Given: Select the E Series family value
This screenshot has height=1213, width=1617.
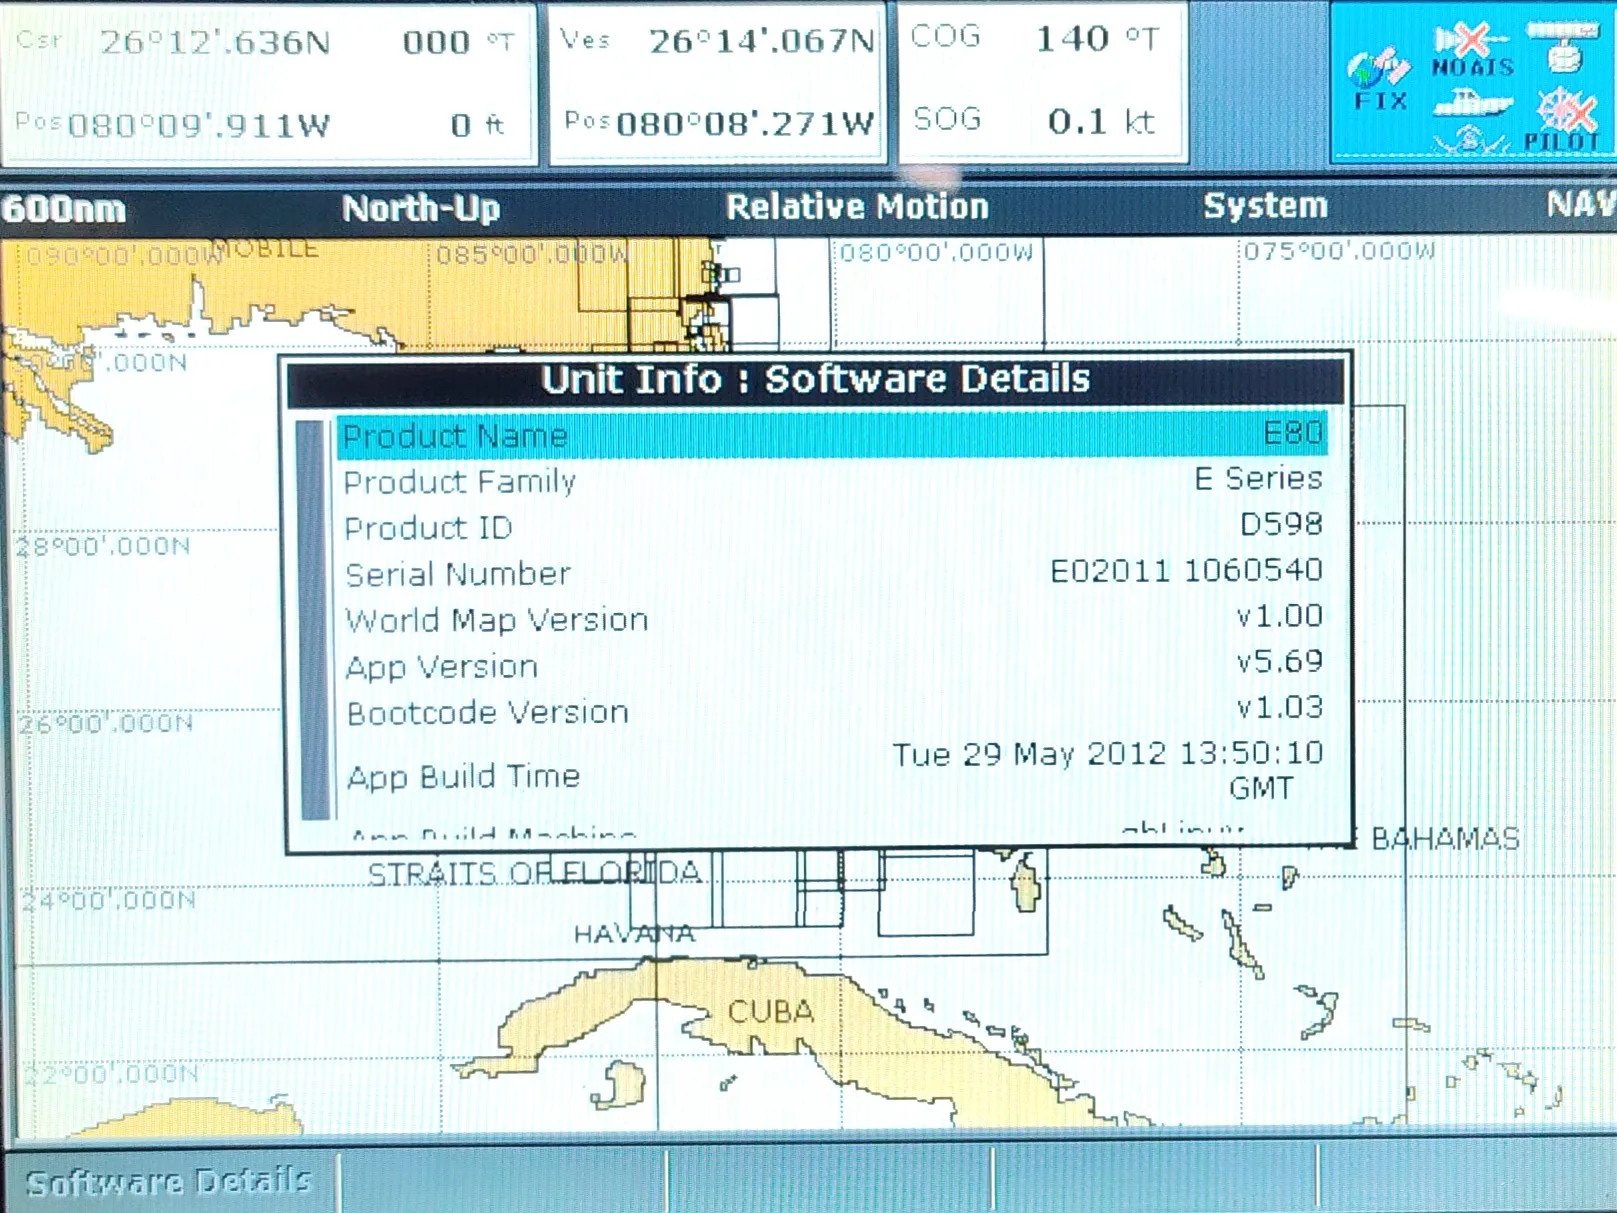Looking at the screenshot, I should click(1258, 478).
